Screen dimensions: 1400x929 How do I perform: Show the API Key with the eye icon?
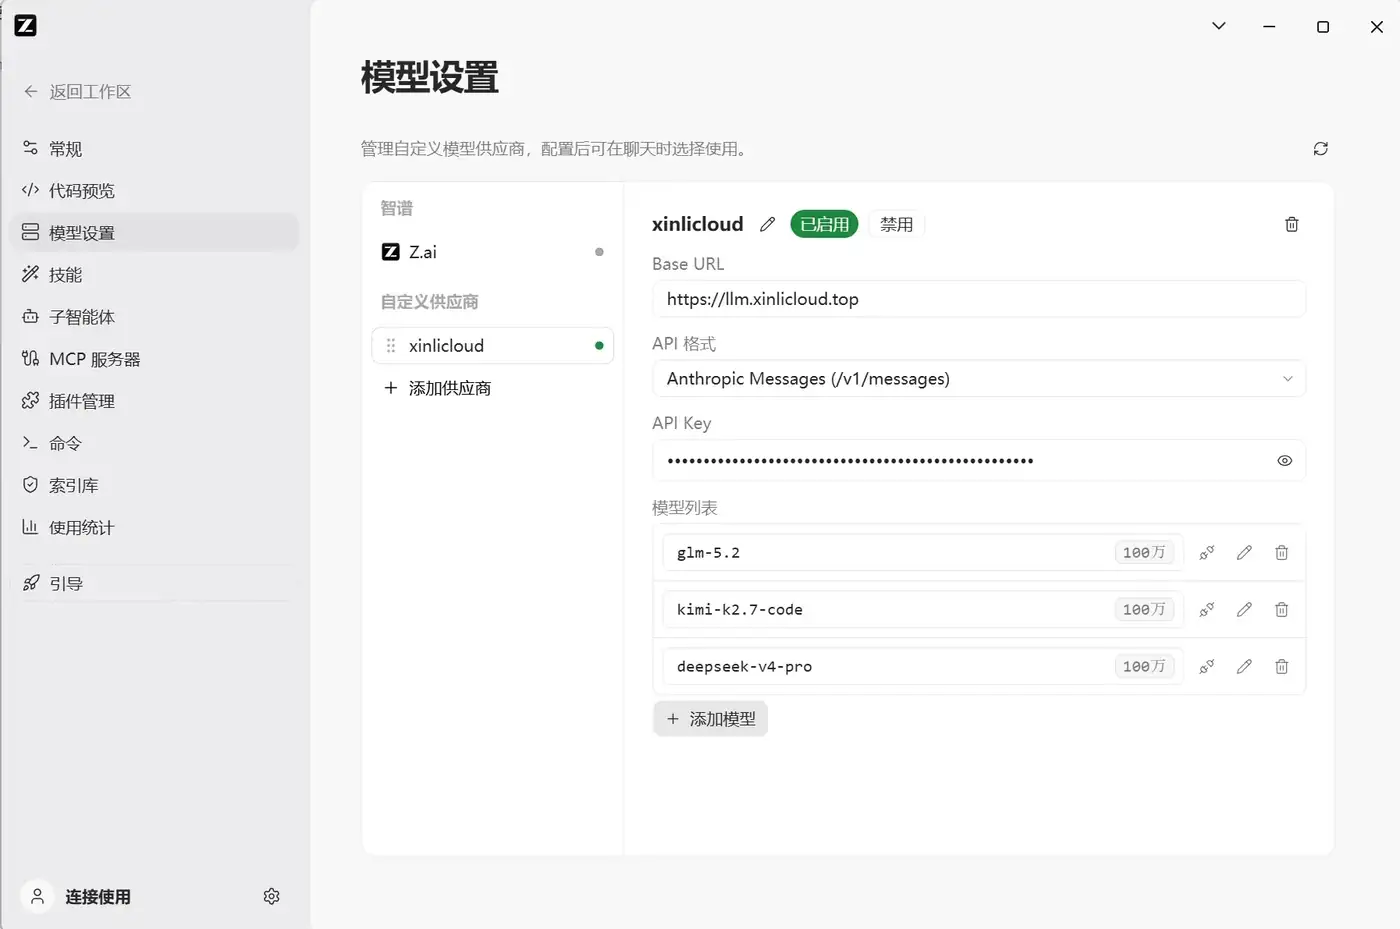[1285, 461]
